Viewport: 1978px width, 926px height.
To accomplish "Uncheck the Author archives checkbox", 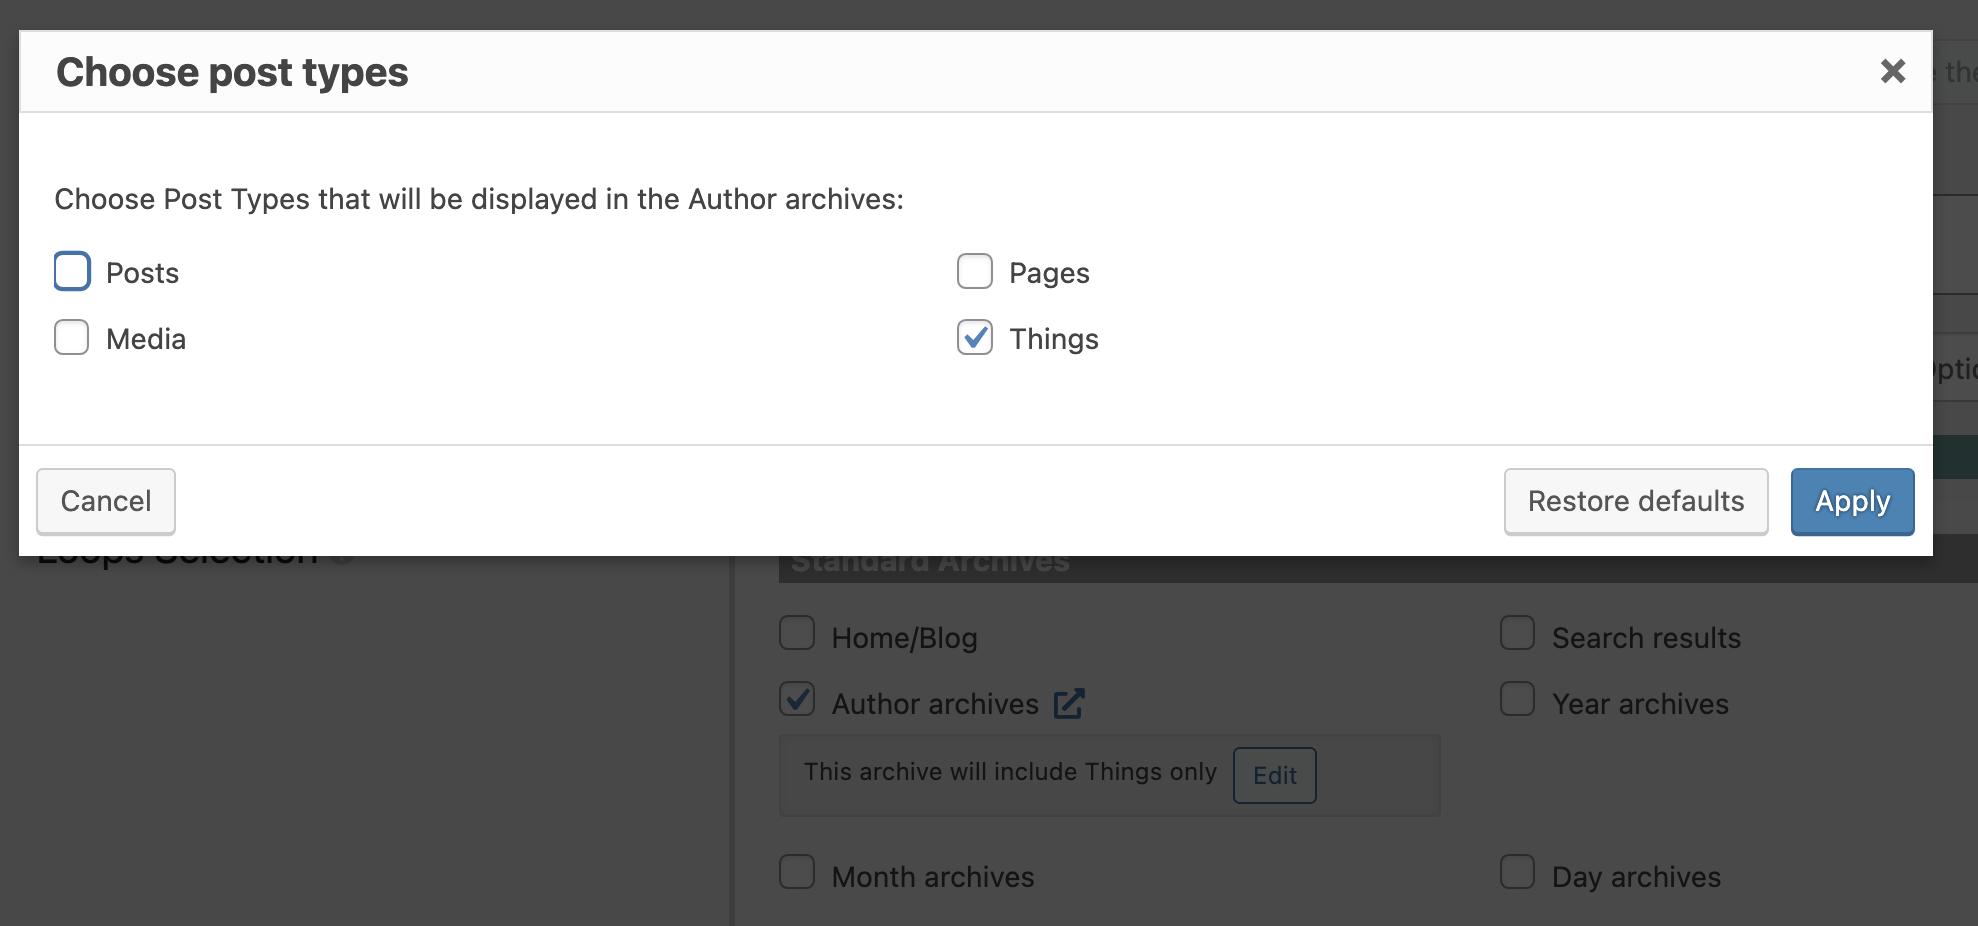I will [797, 699].
